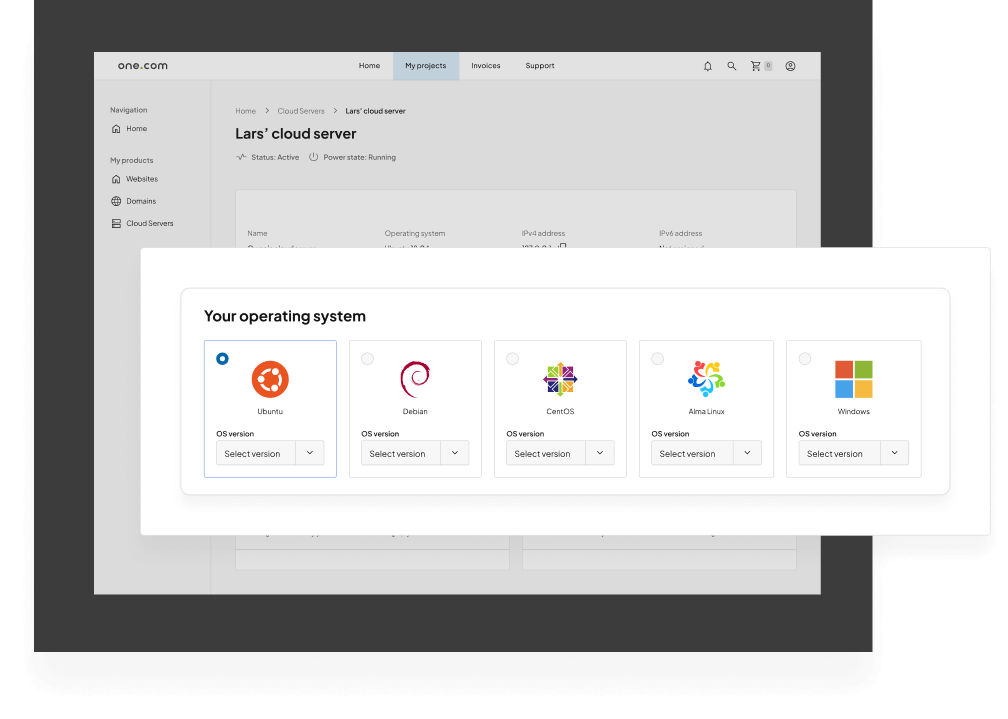
Task: Click 'Status: Active' text
Action: tap(275, 158)
